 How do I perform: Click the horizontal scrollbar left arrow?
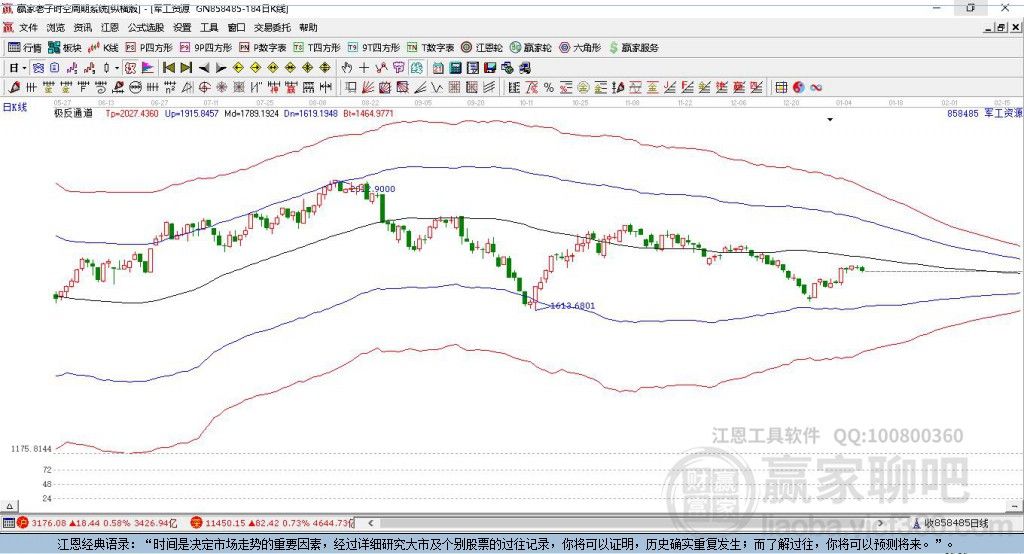point(370,523)
